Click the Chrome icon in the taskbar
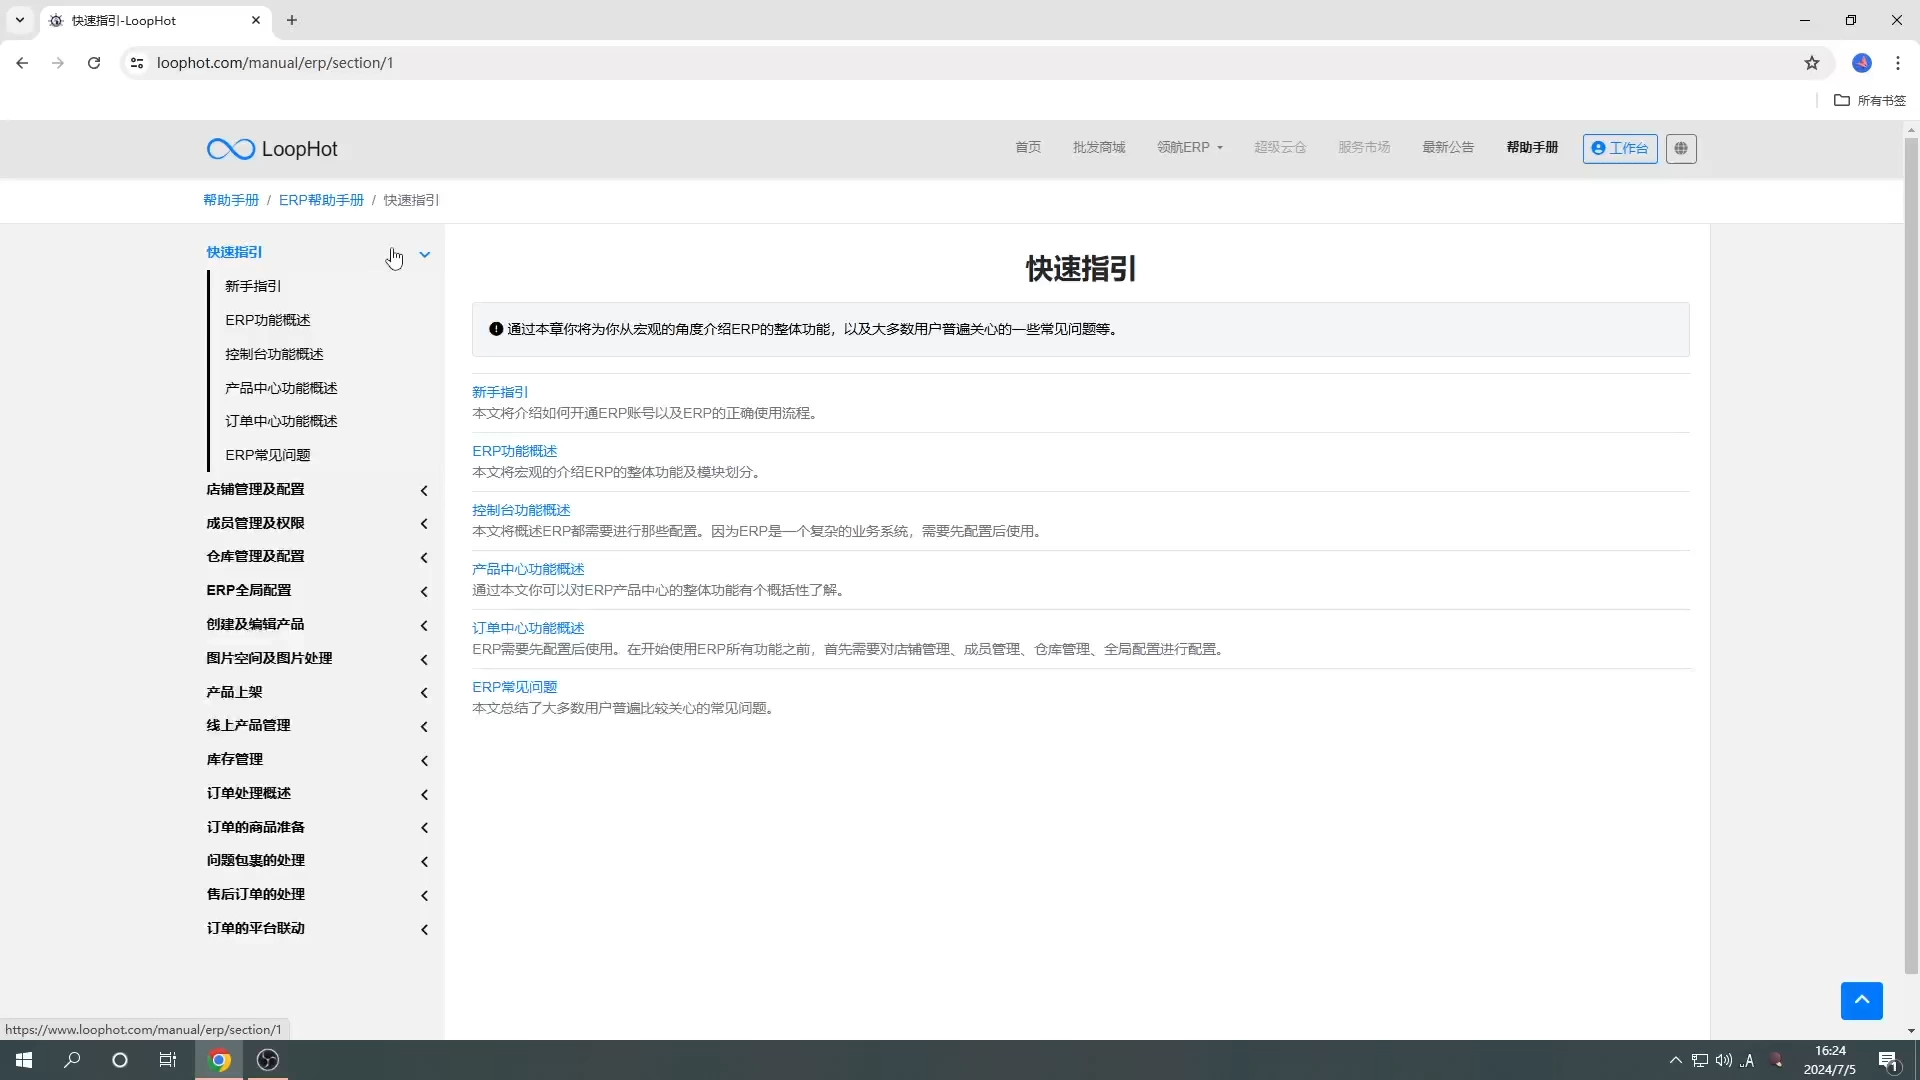This screenshot has height=1080, width=1920. [219, 1060]
